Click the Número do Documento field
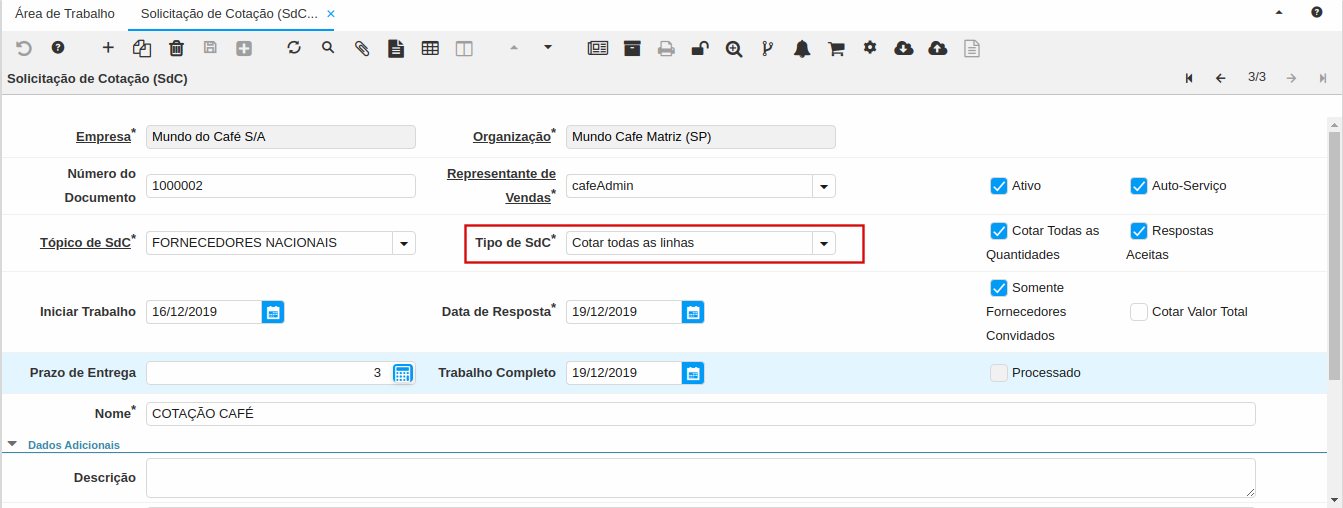Viewport: 1343px width, 508px height. coord(281,186)
